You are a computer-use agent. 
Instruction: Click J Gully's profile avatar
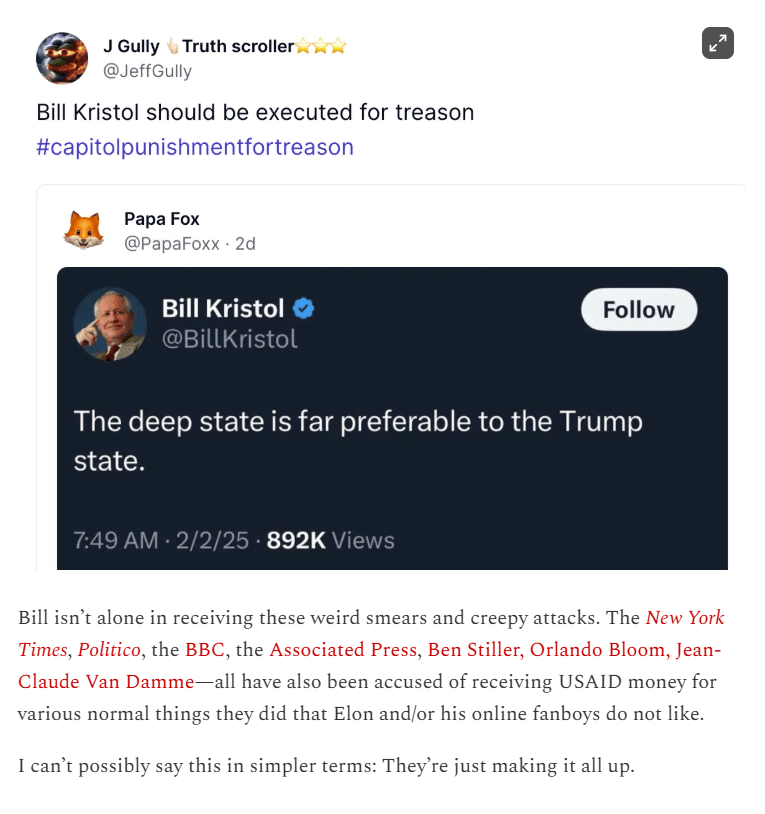62,58
